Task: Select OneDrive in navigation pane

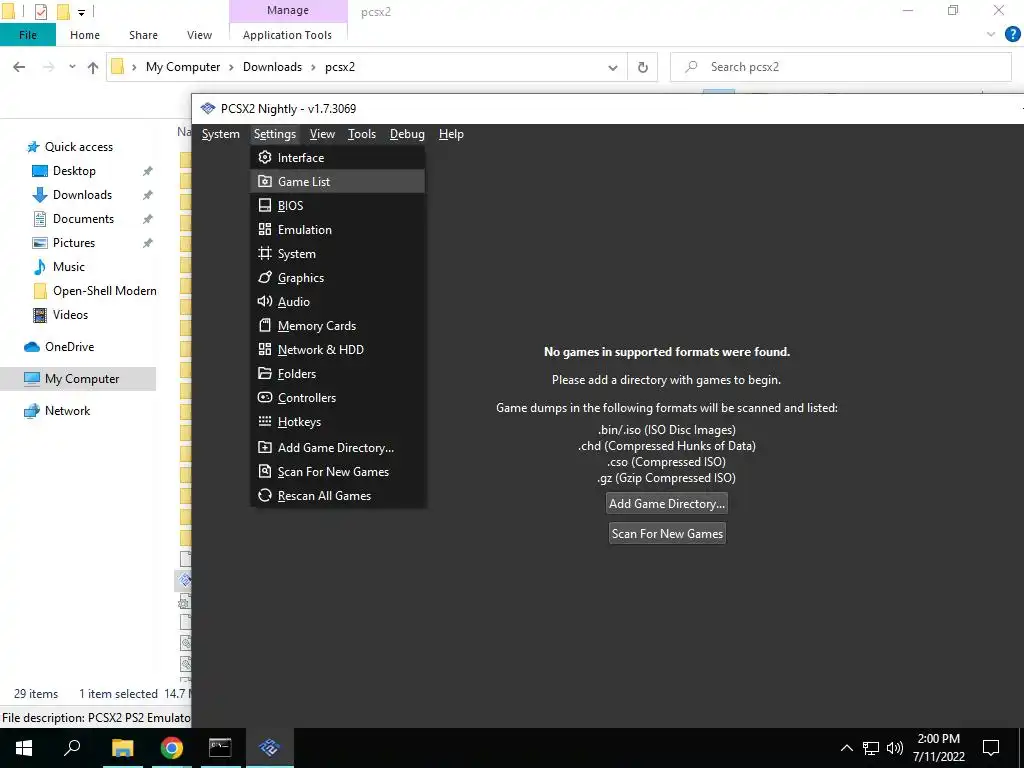Action: [69, 347]
